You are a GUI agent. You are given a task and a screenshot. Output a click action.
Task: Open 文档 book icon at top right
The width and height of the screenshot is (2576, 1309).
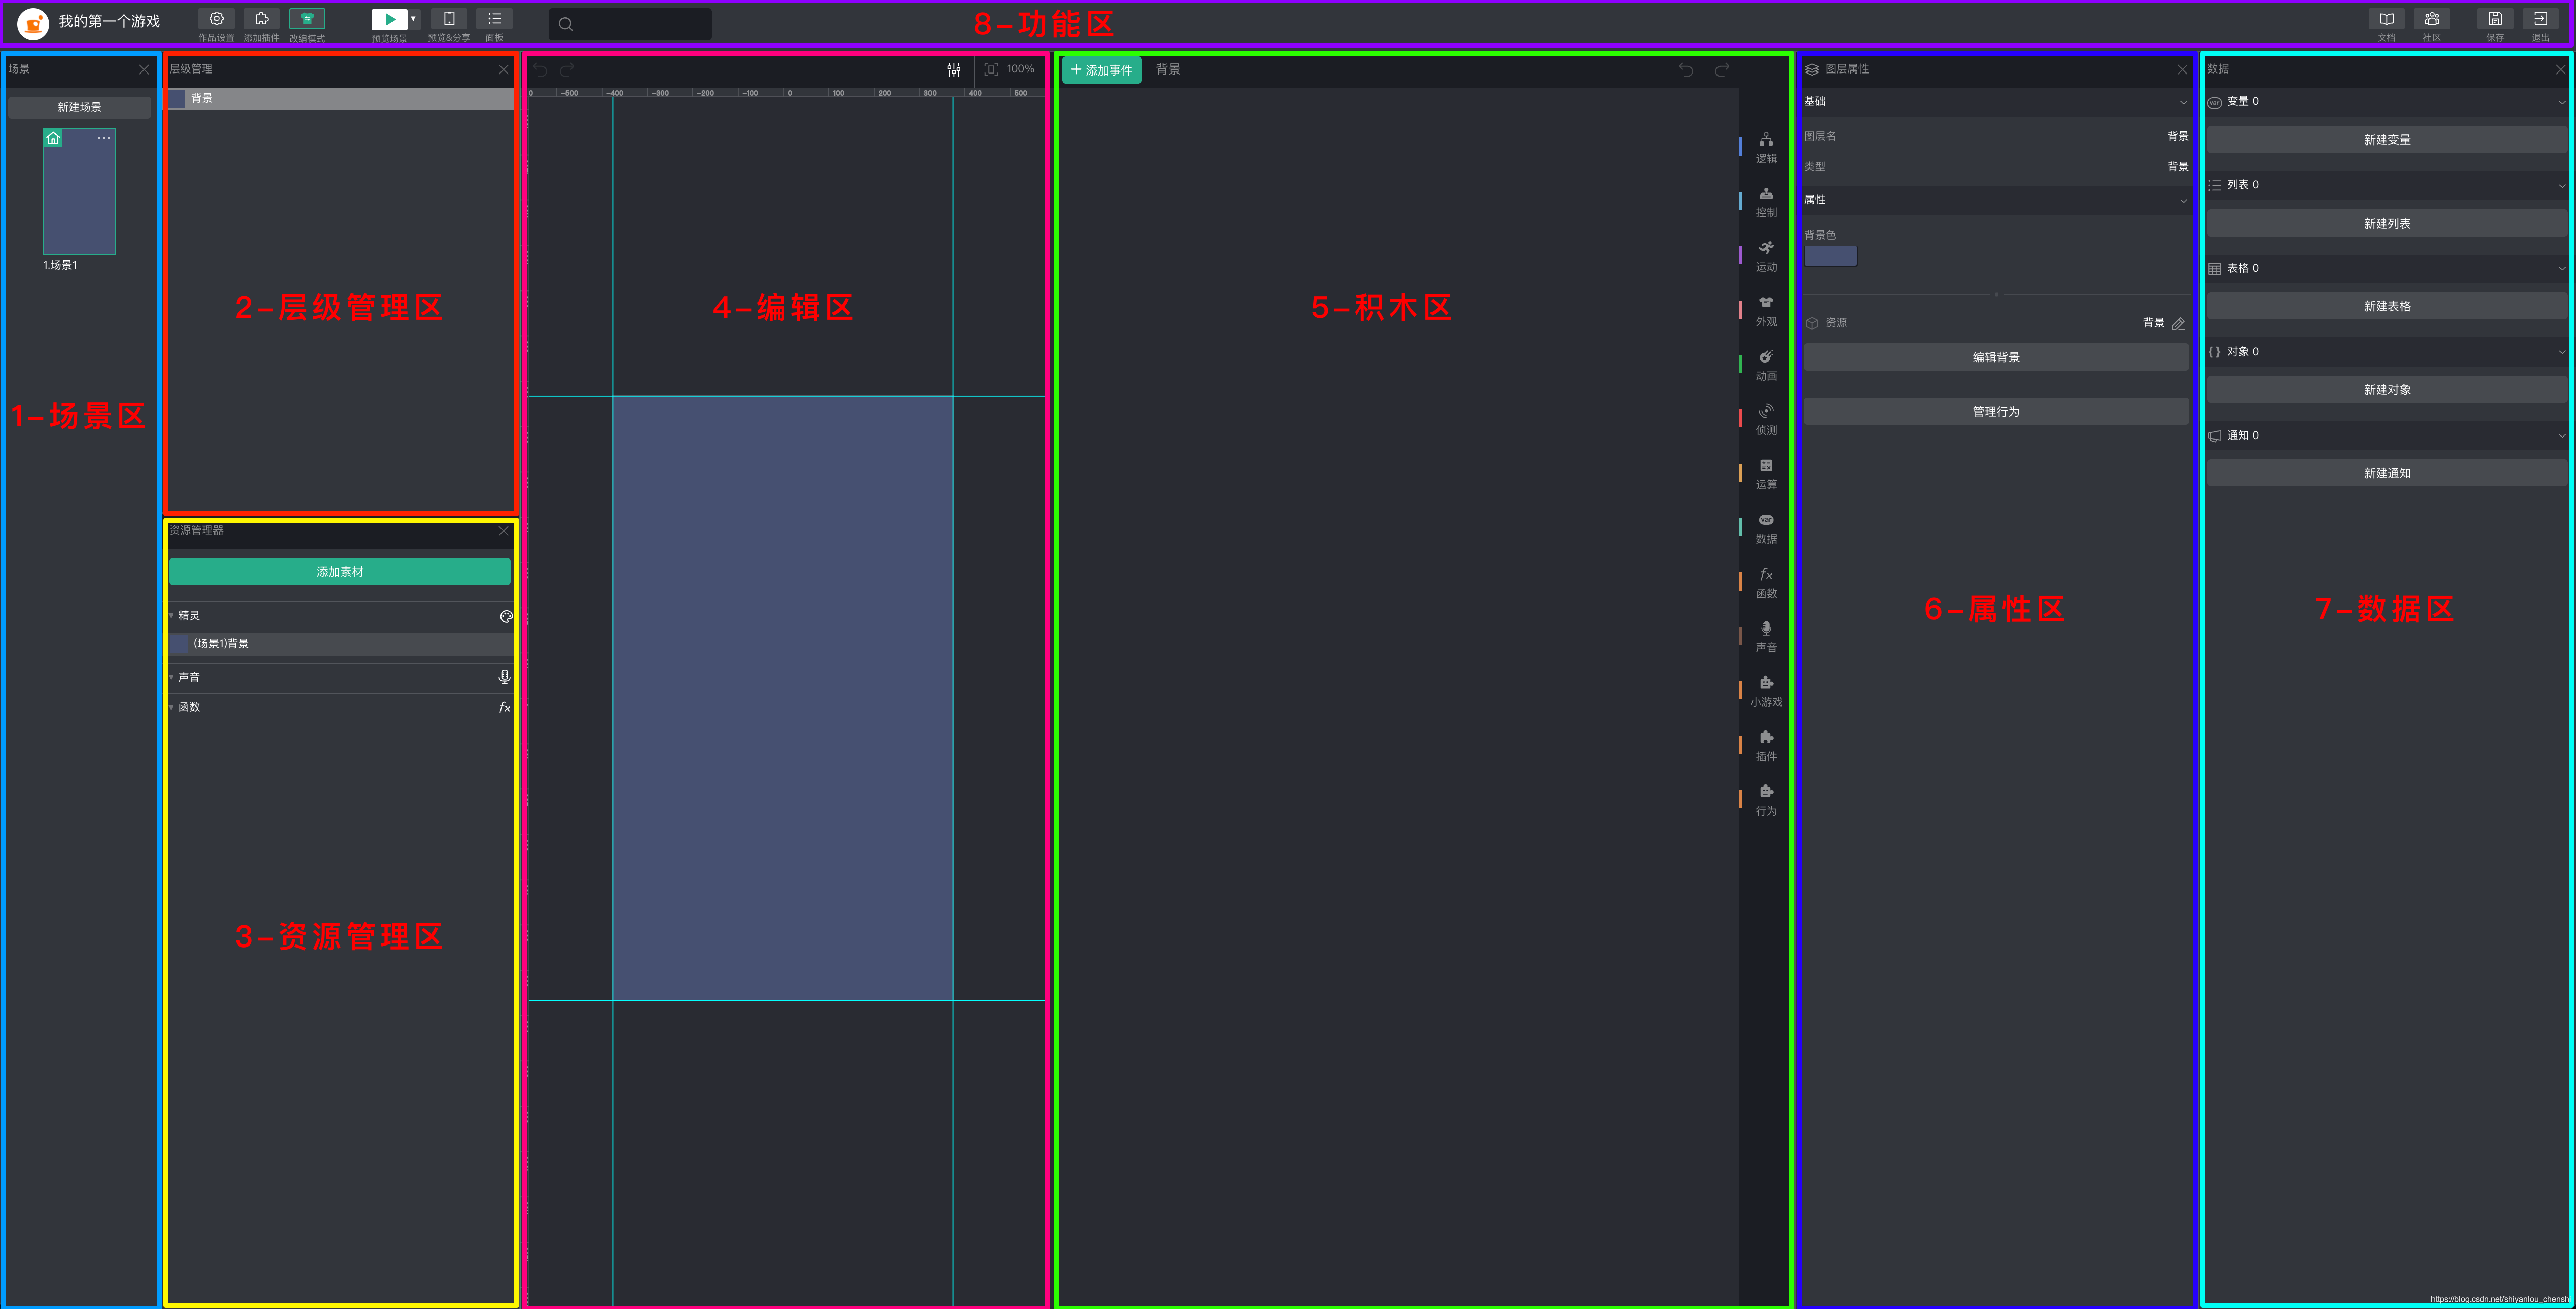pos(2386,19)
